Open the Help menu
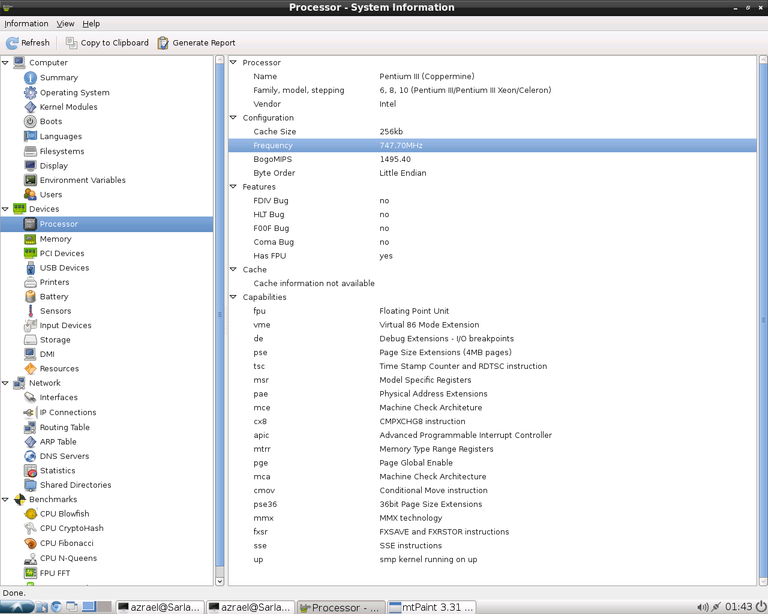The image size is (768, 614). 91,24
